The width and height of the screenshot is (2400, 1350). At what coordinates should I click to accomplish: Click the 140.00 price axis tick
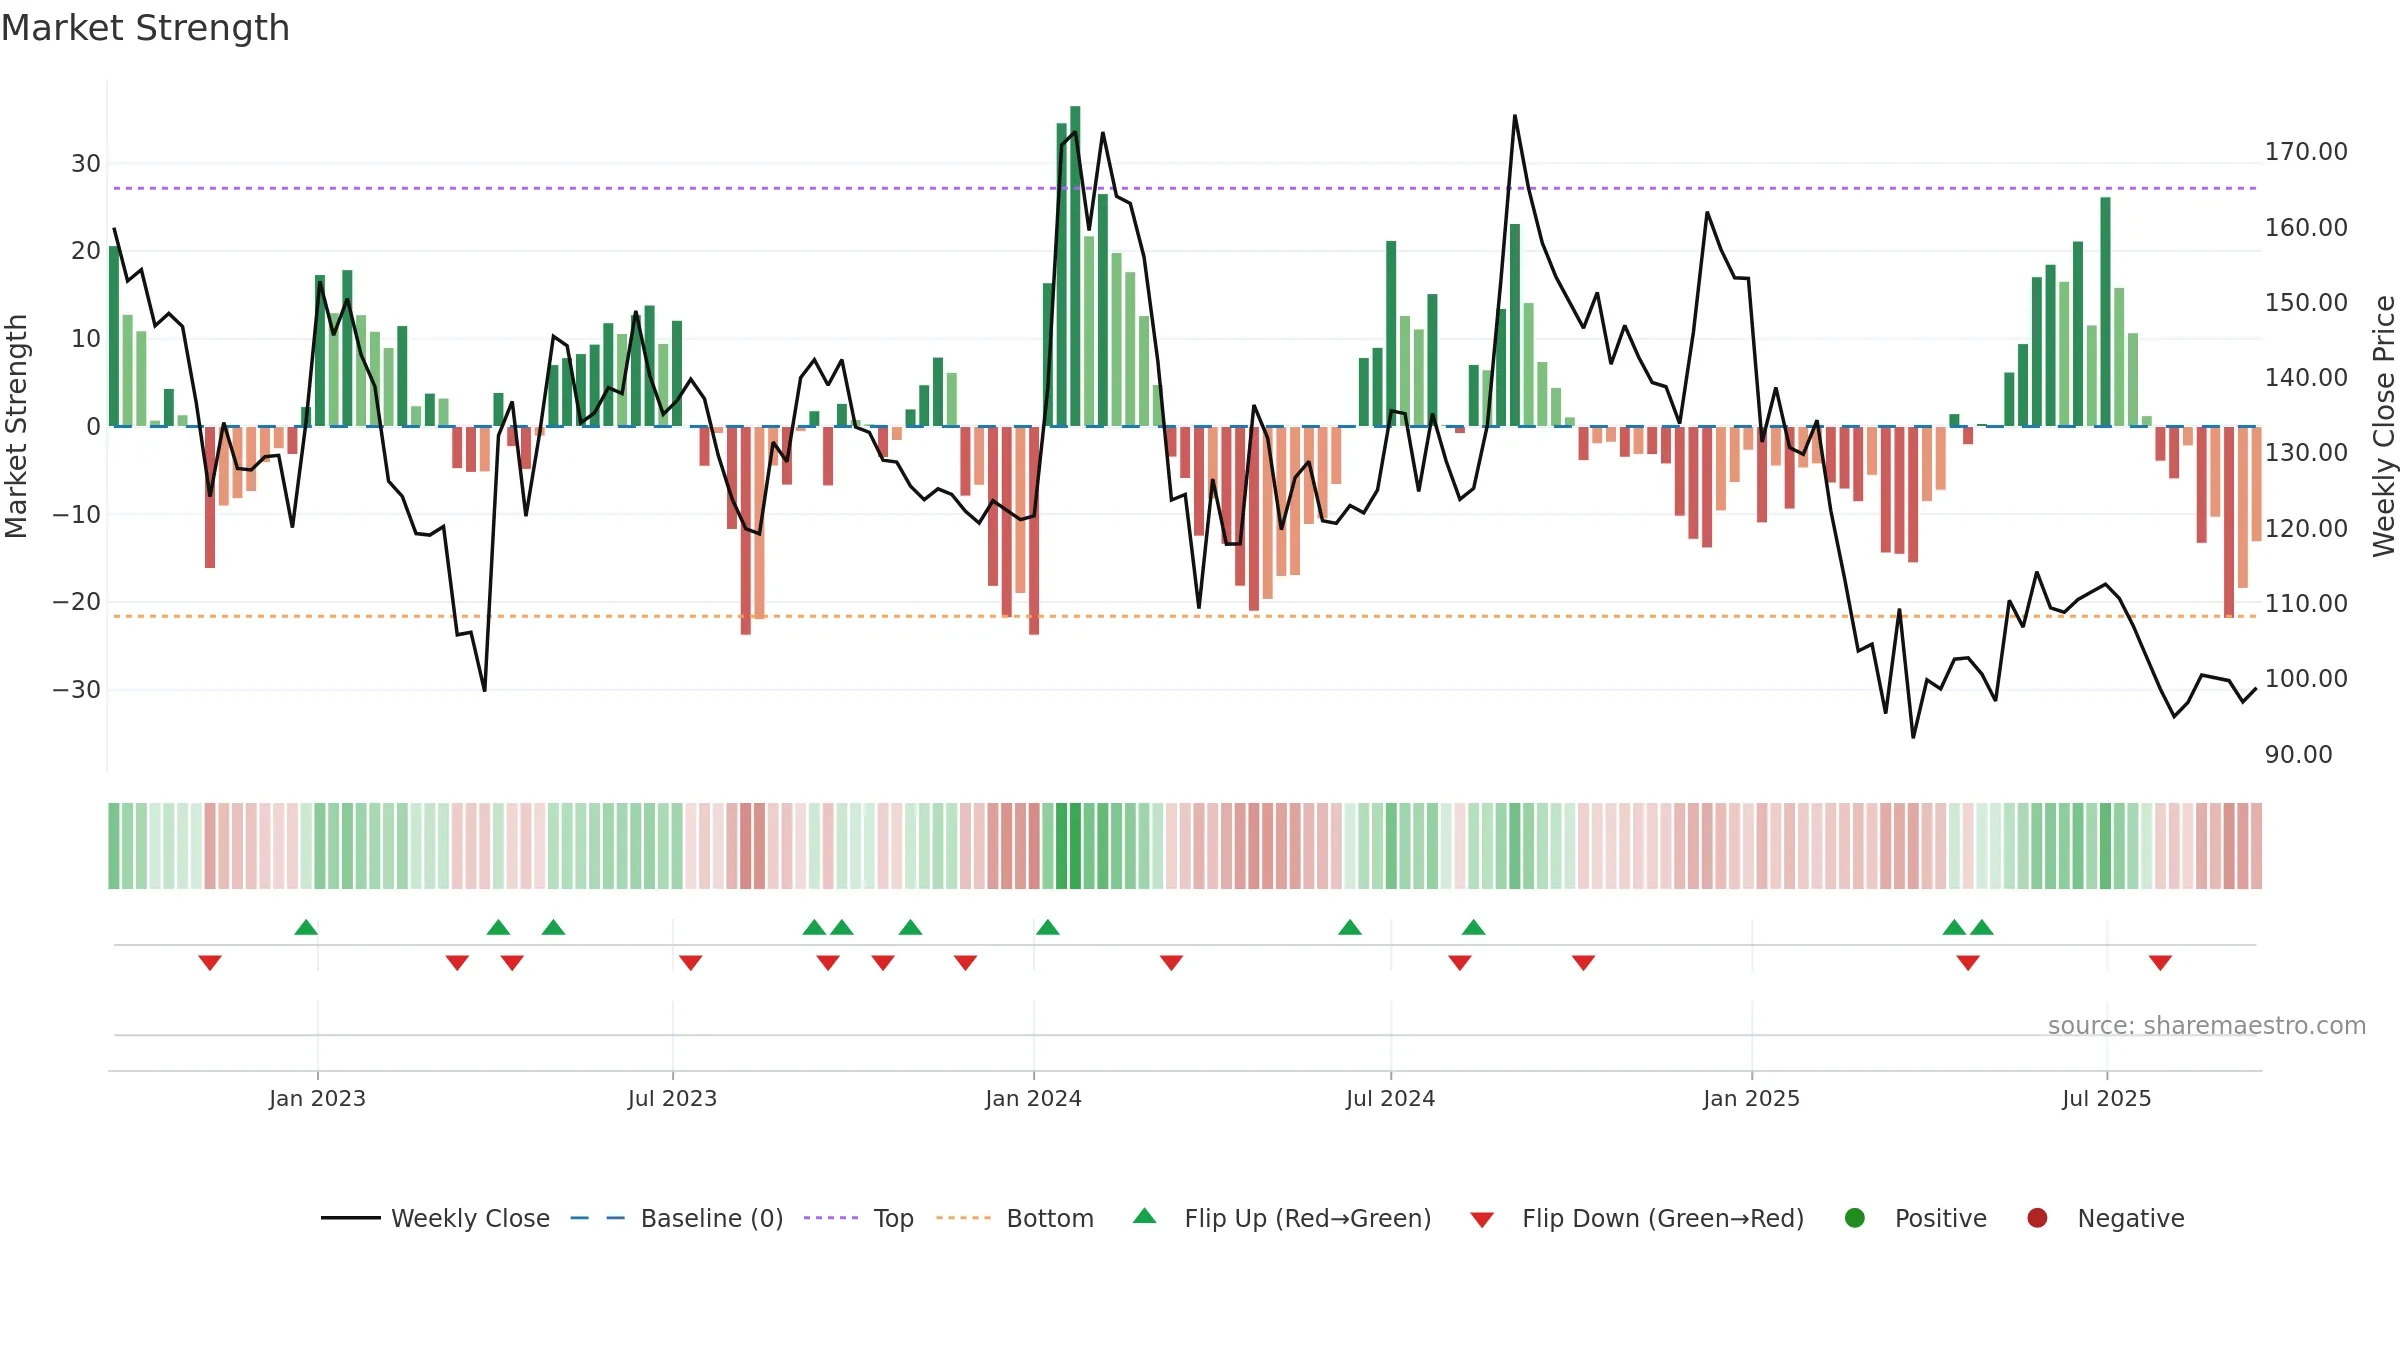(2306, 378)
